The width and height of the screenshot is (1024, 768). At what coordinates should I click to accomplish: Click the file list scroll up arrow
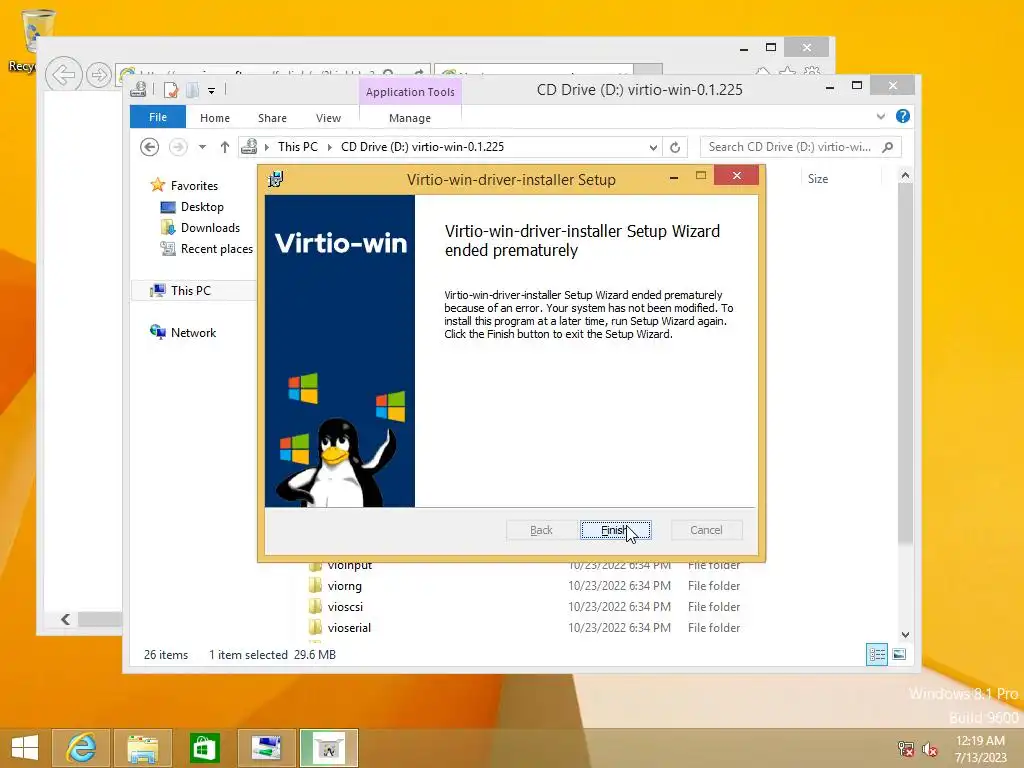pyautogui.click(x=905, y=175)
